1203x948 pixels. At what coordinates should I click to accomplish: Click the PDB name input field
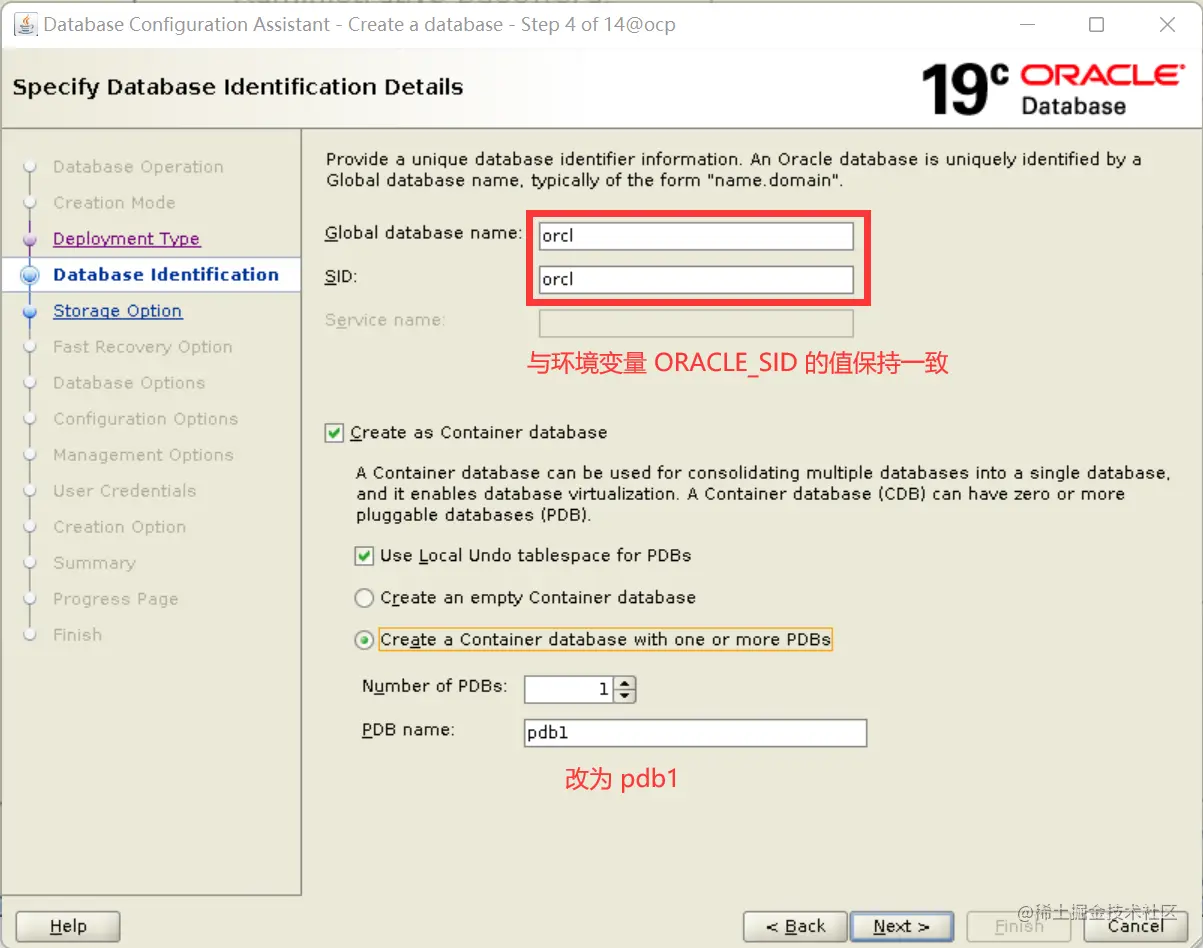coord(695,733)
